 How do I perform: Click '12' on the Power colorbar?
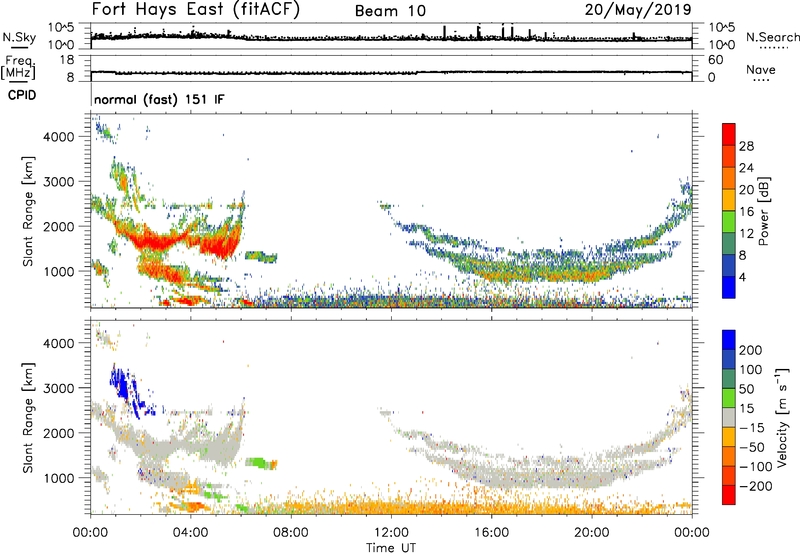tap(746, 234)
